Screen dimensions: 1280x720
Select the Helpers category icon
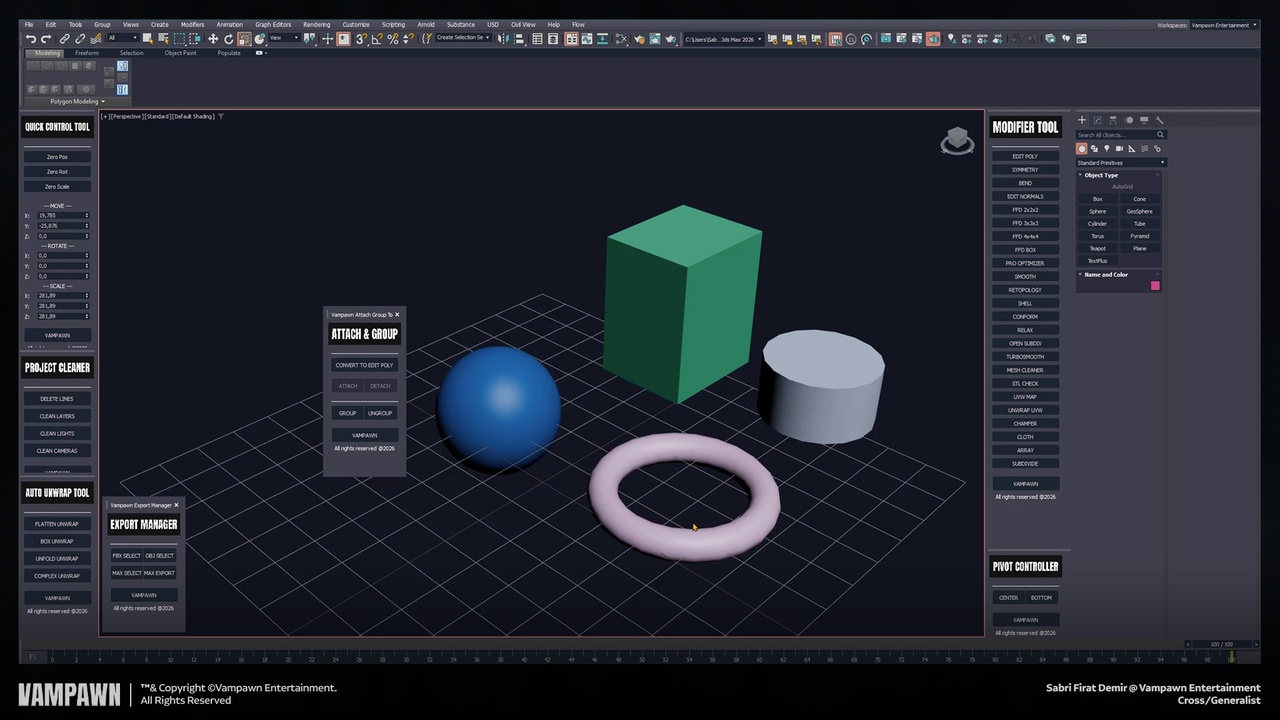pos(1132,149)
